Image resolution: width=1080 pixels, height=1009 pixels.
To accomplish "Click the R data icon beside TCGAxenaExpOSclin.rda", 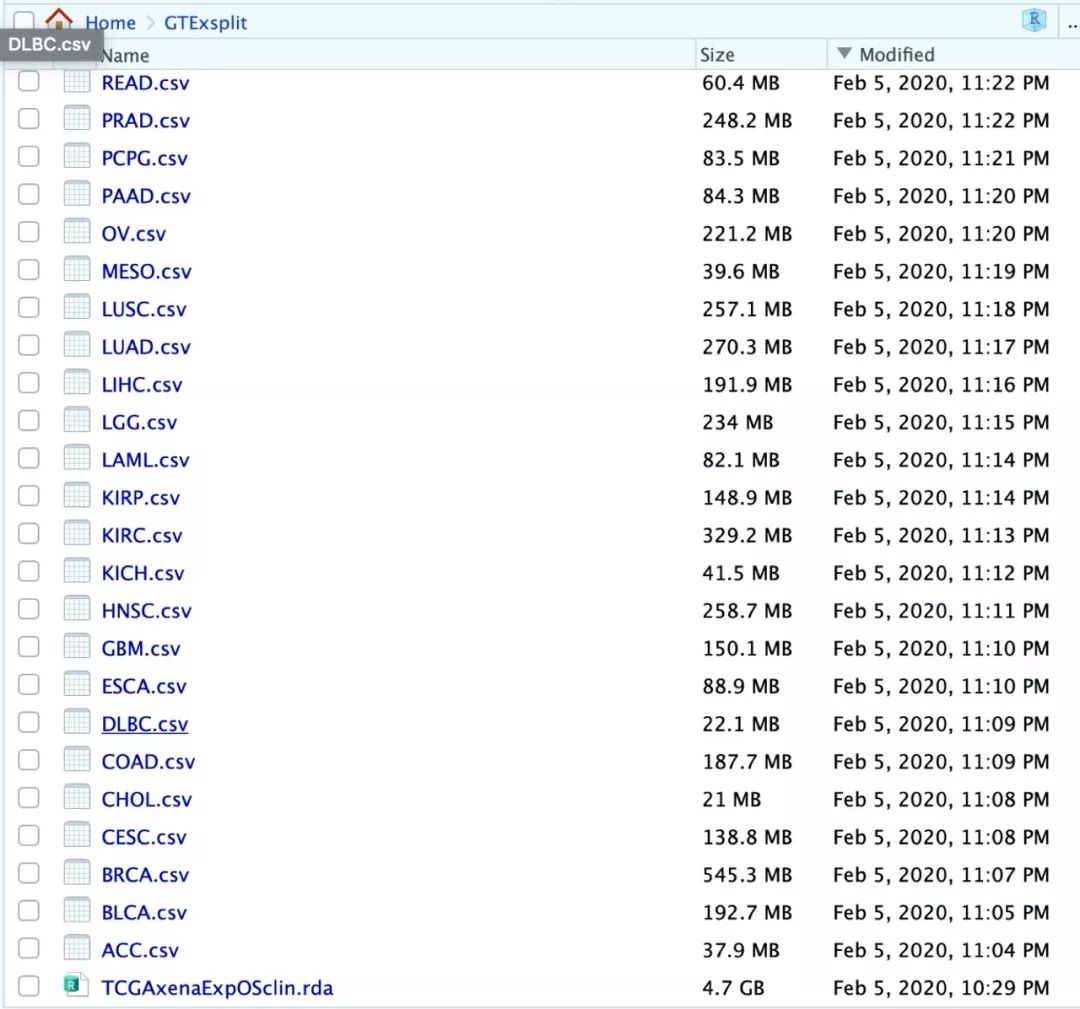I will [76, 986].
